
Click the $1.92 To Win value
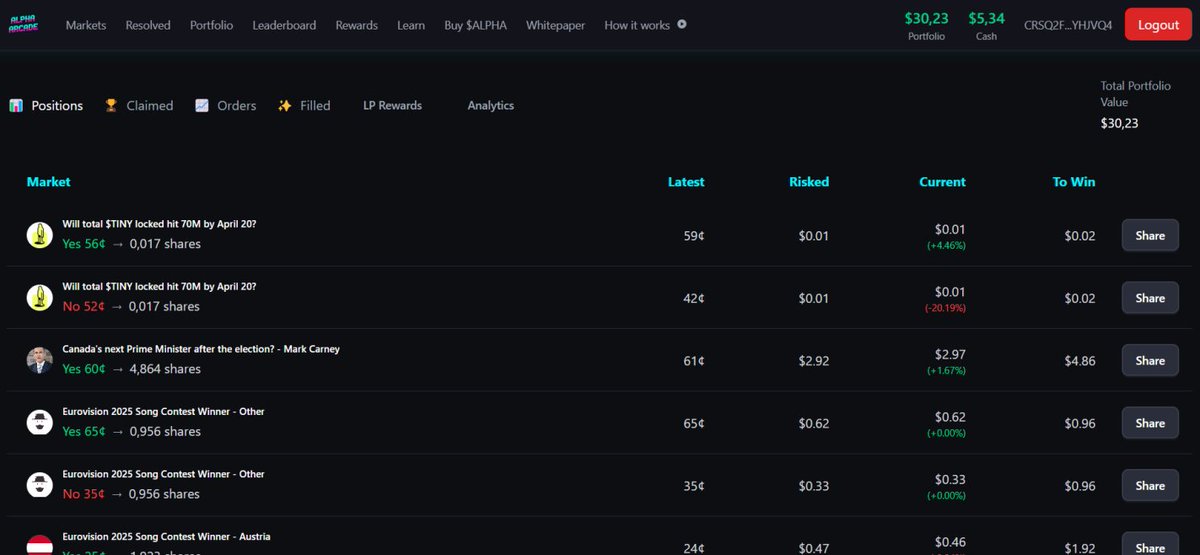tap(1080, 548)
